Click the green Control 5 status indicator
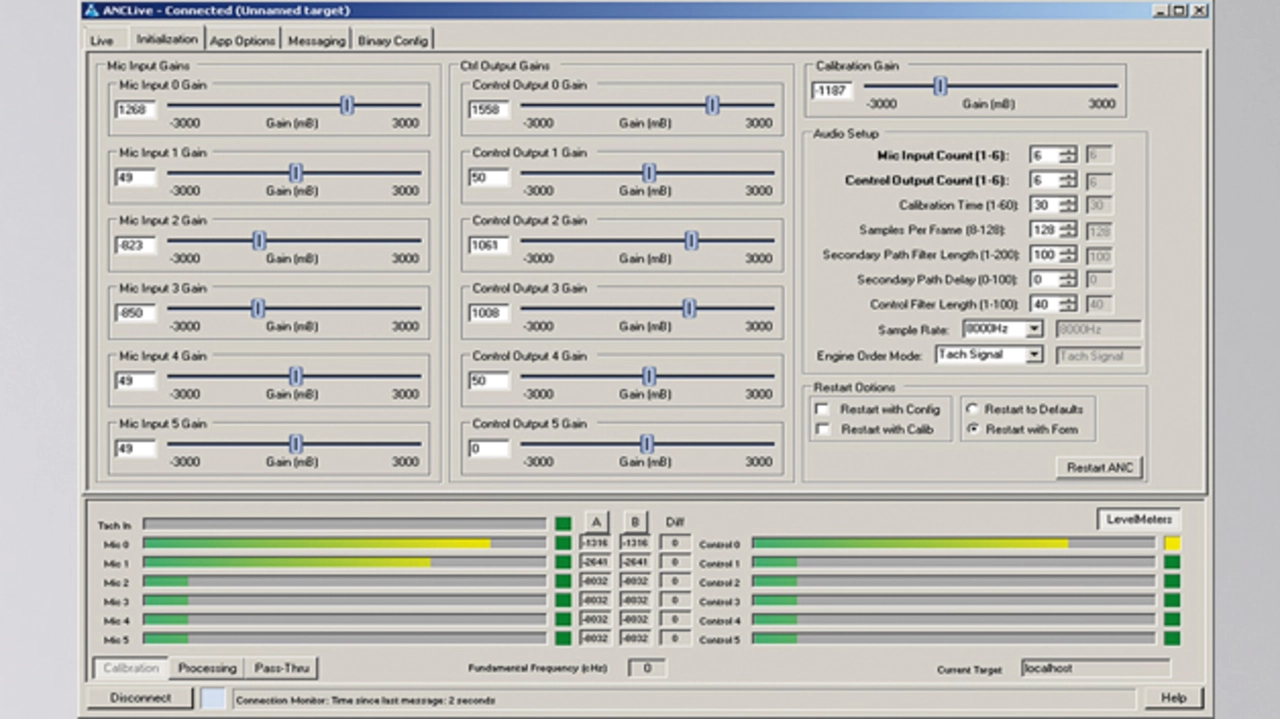This screenshot has height=719, width=1280. 1172,638
